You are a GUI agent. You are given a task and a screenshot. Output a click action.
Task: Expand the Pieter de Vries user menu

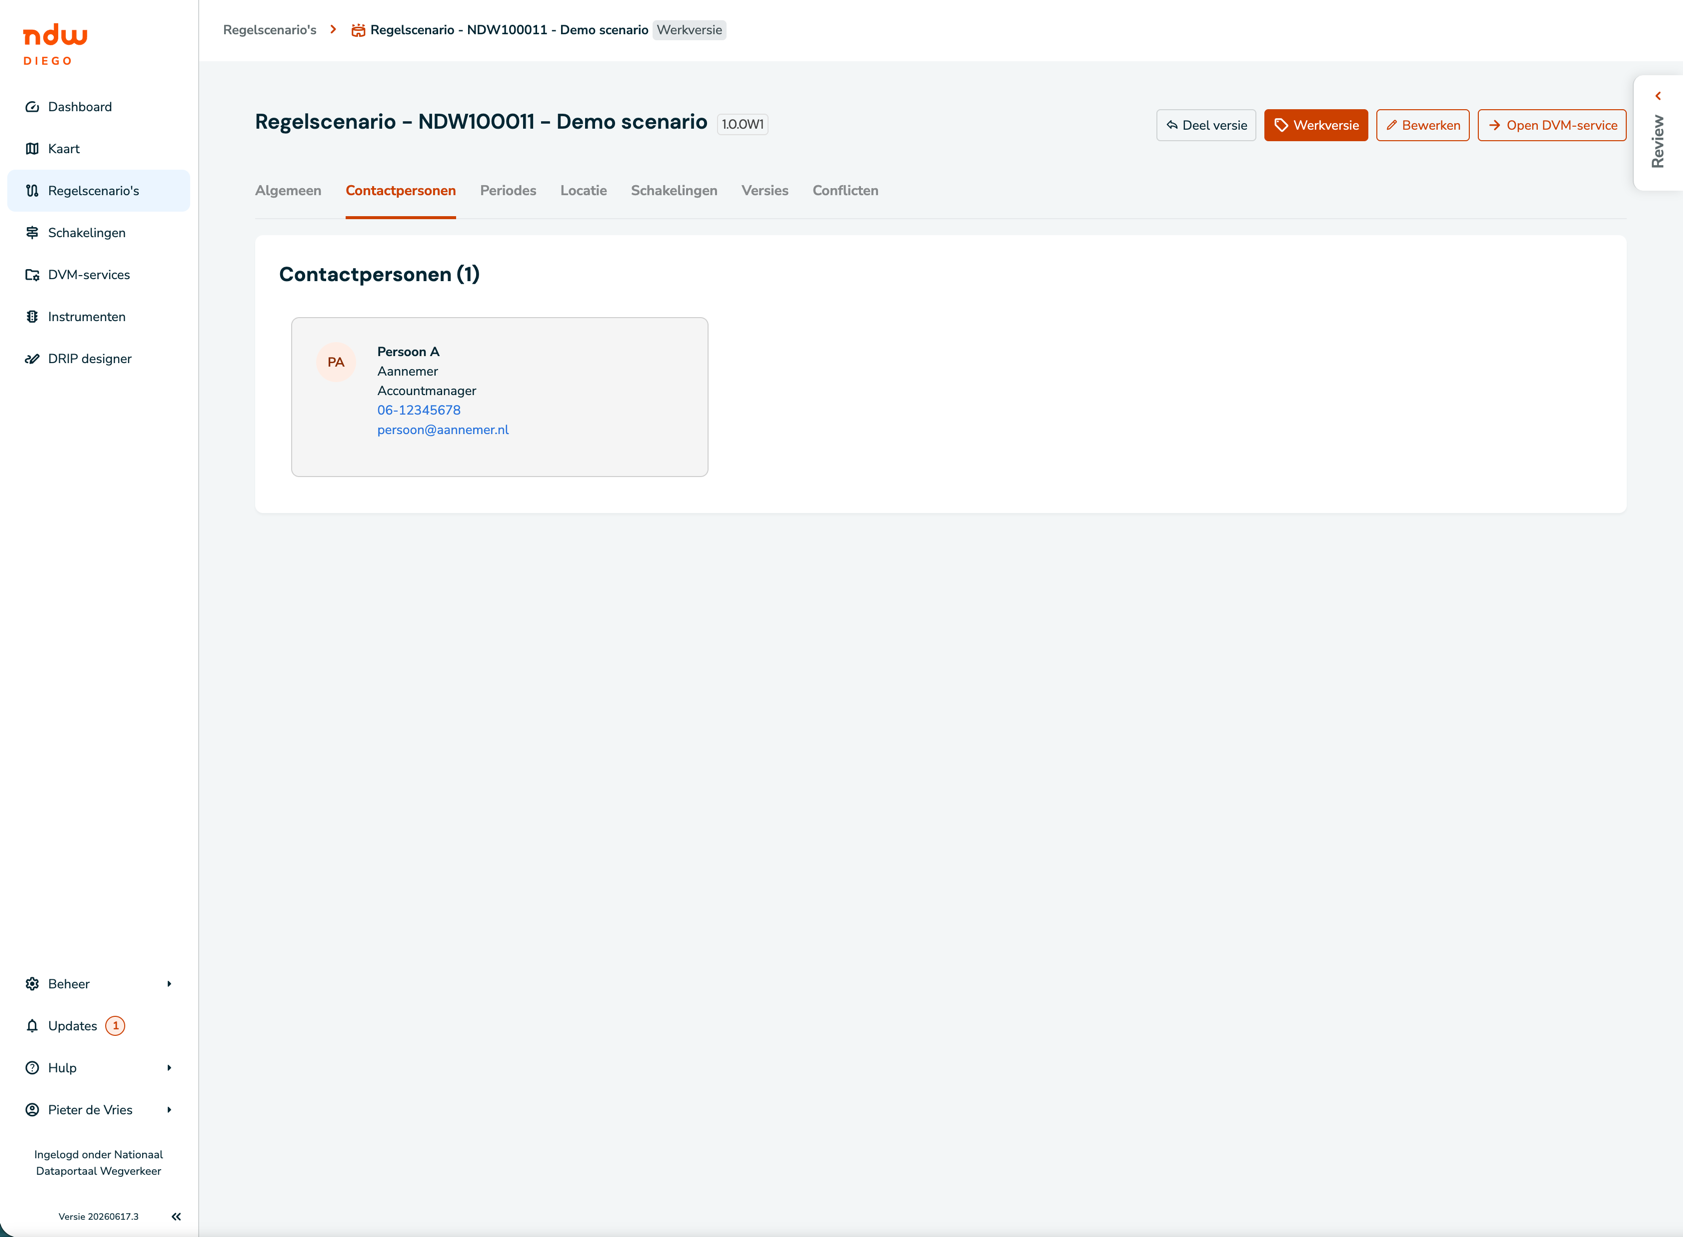98,1110
